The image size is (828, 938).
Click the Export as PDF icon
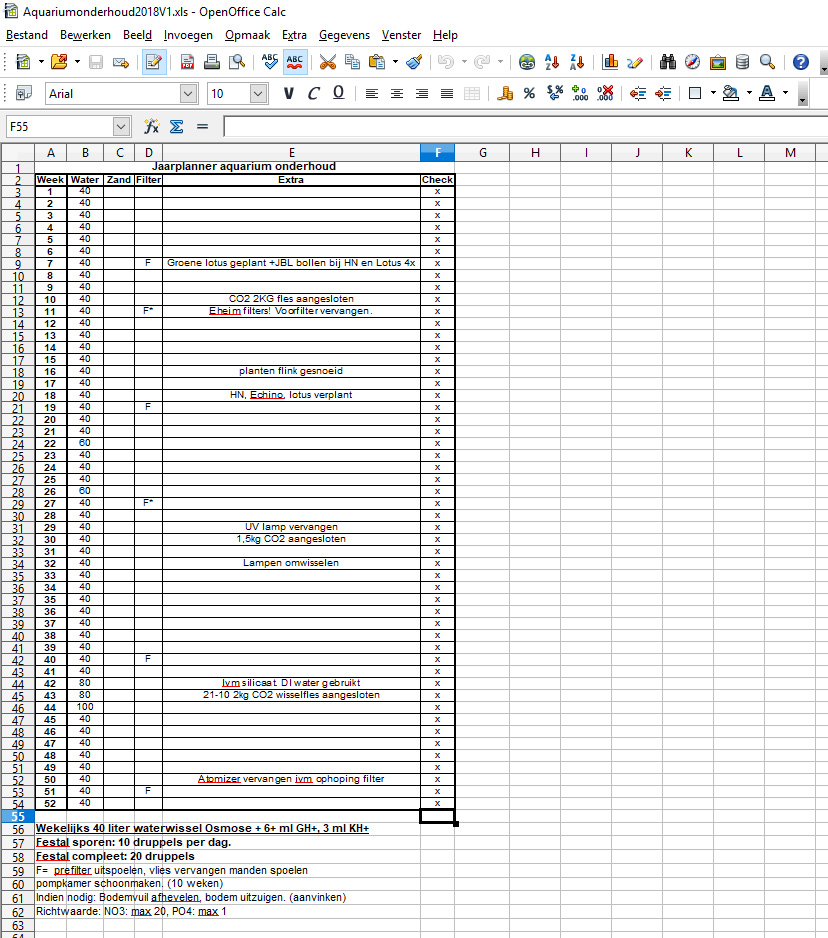[x=187, y=62]
